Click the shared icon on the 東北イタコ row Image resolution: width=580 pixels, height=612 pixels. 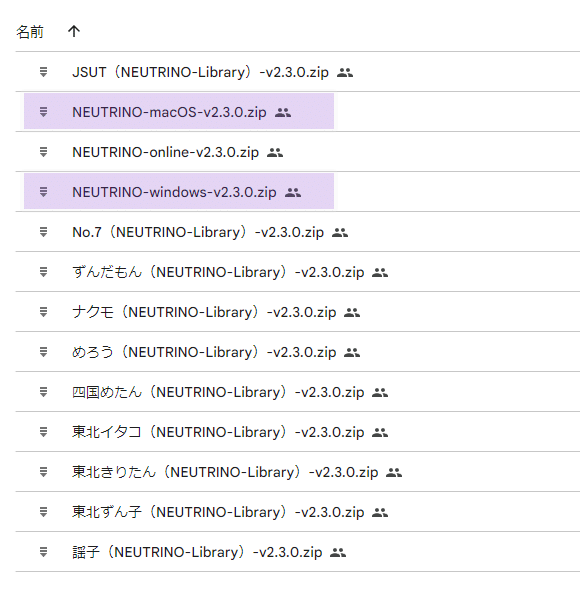(x=380, y=432)
